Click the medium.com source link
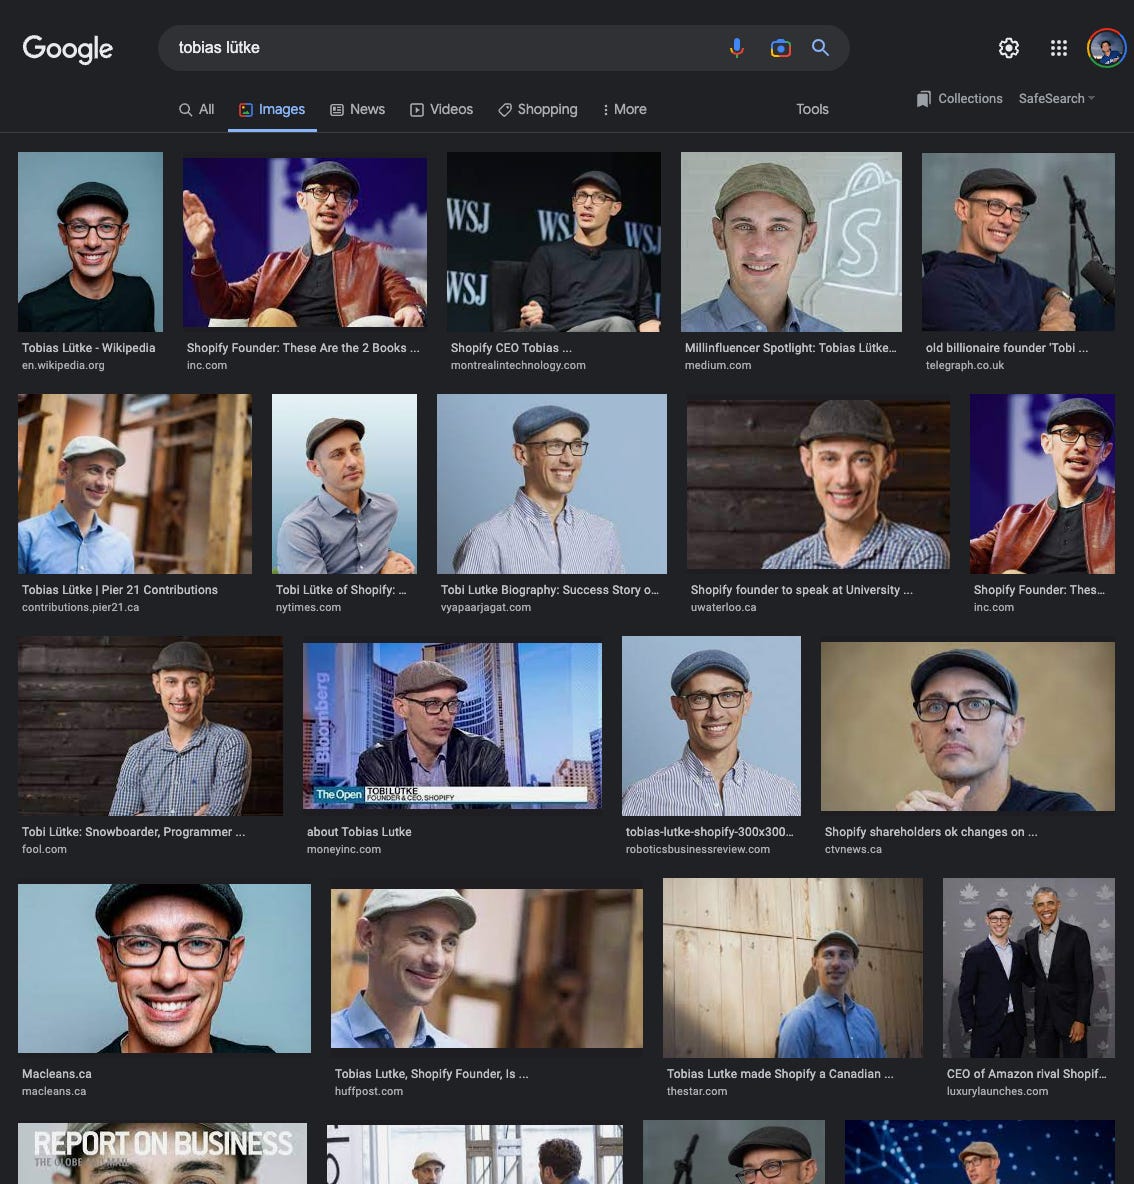The height and width of the screenshot is (1184, 1134). tap(718, 365)
